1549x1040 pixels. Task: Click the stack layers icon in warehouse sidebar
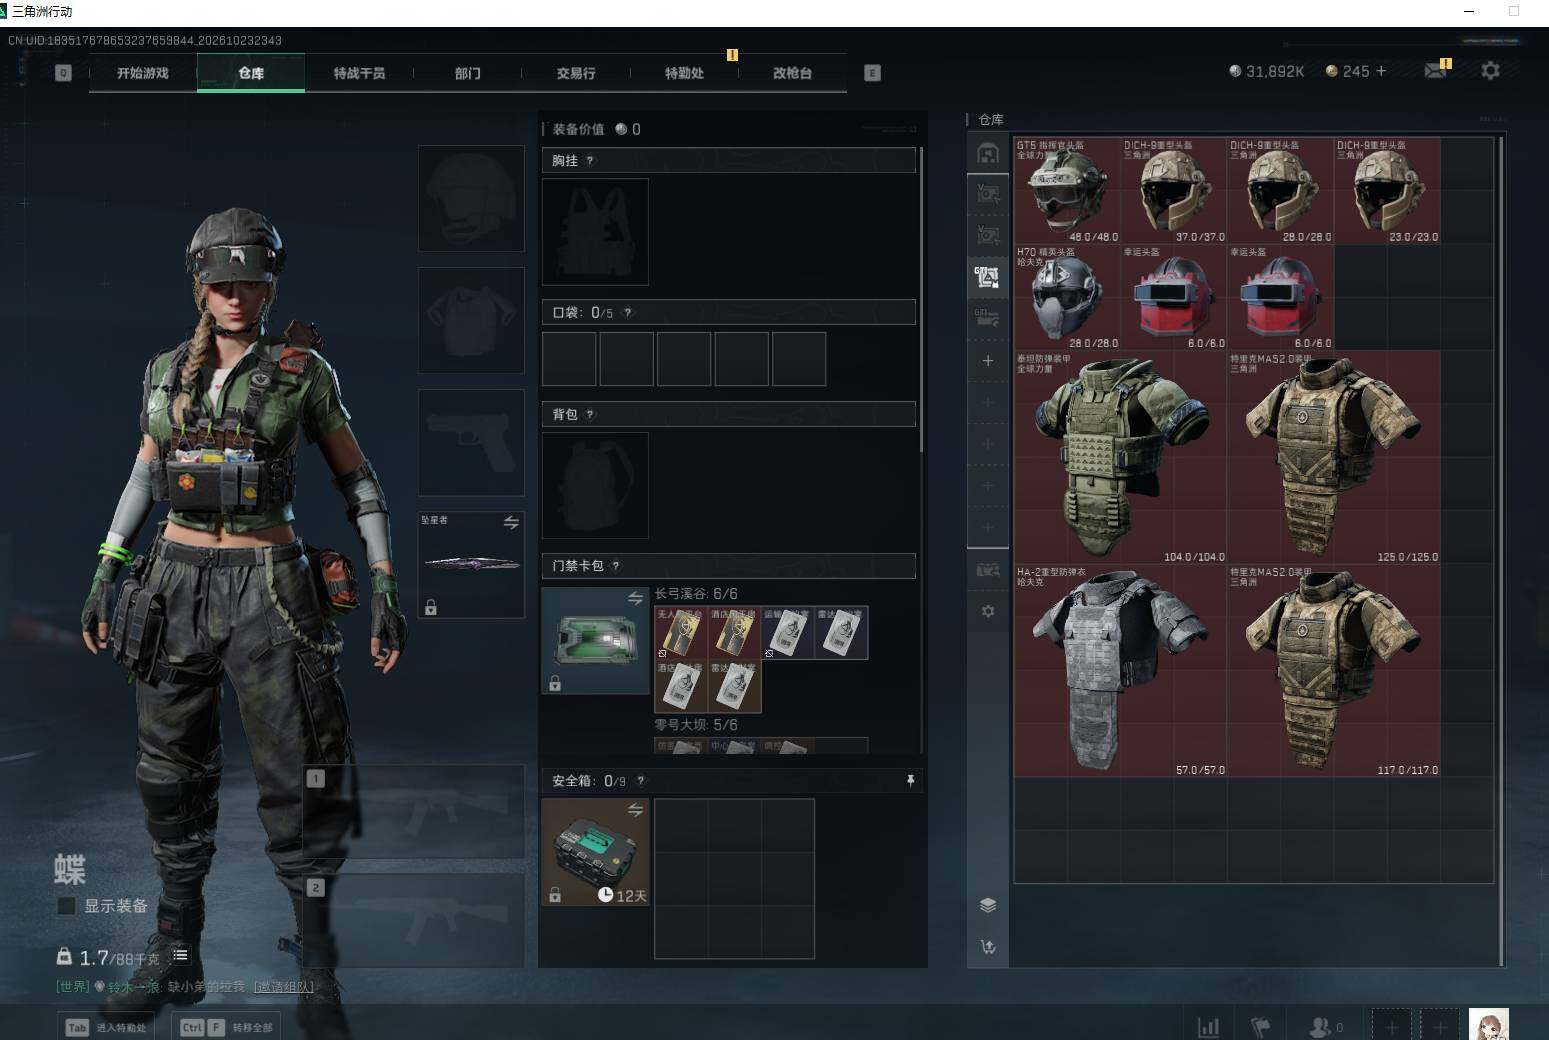(x=988, y=905)
